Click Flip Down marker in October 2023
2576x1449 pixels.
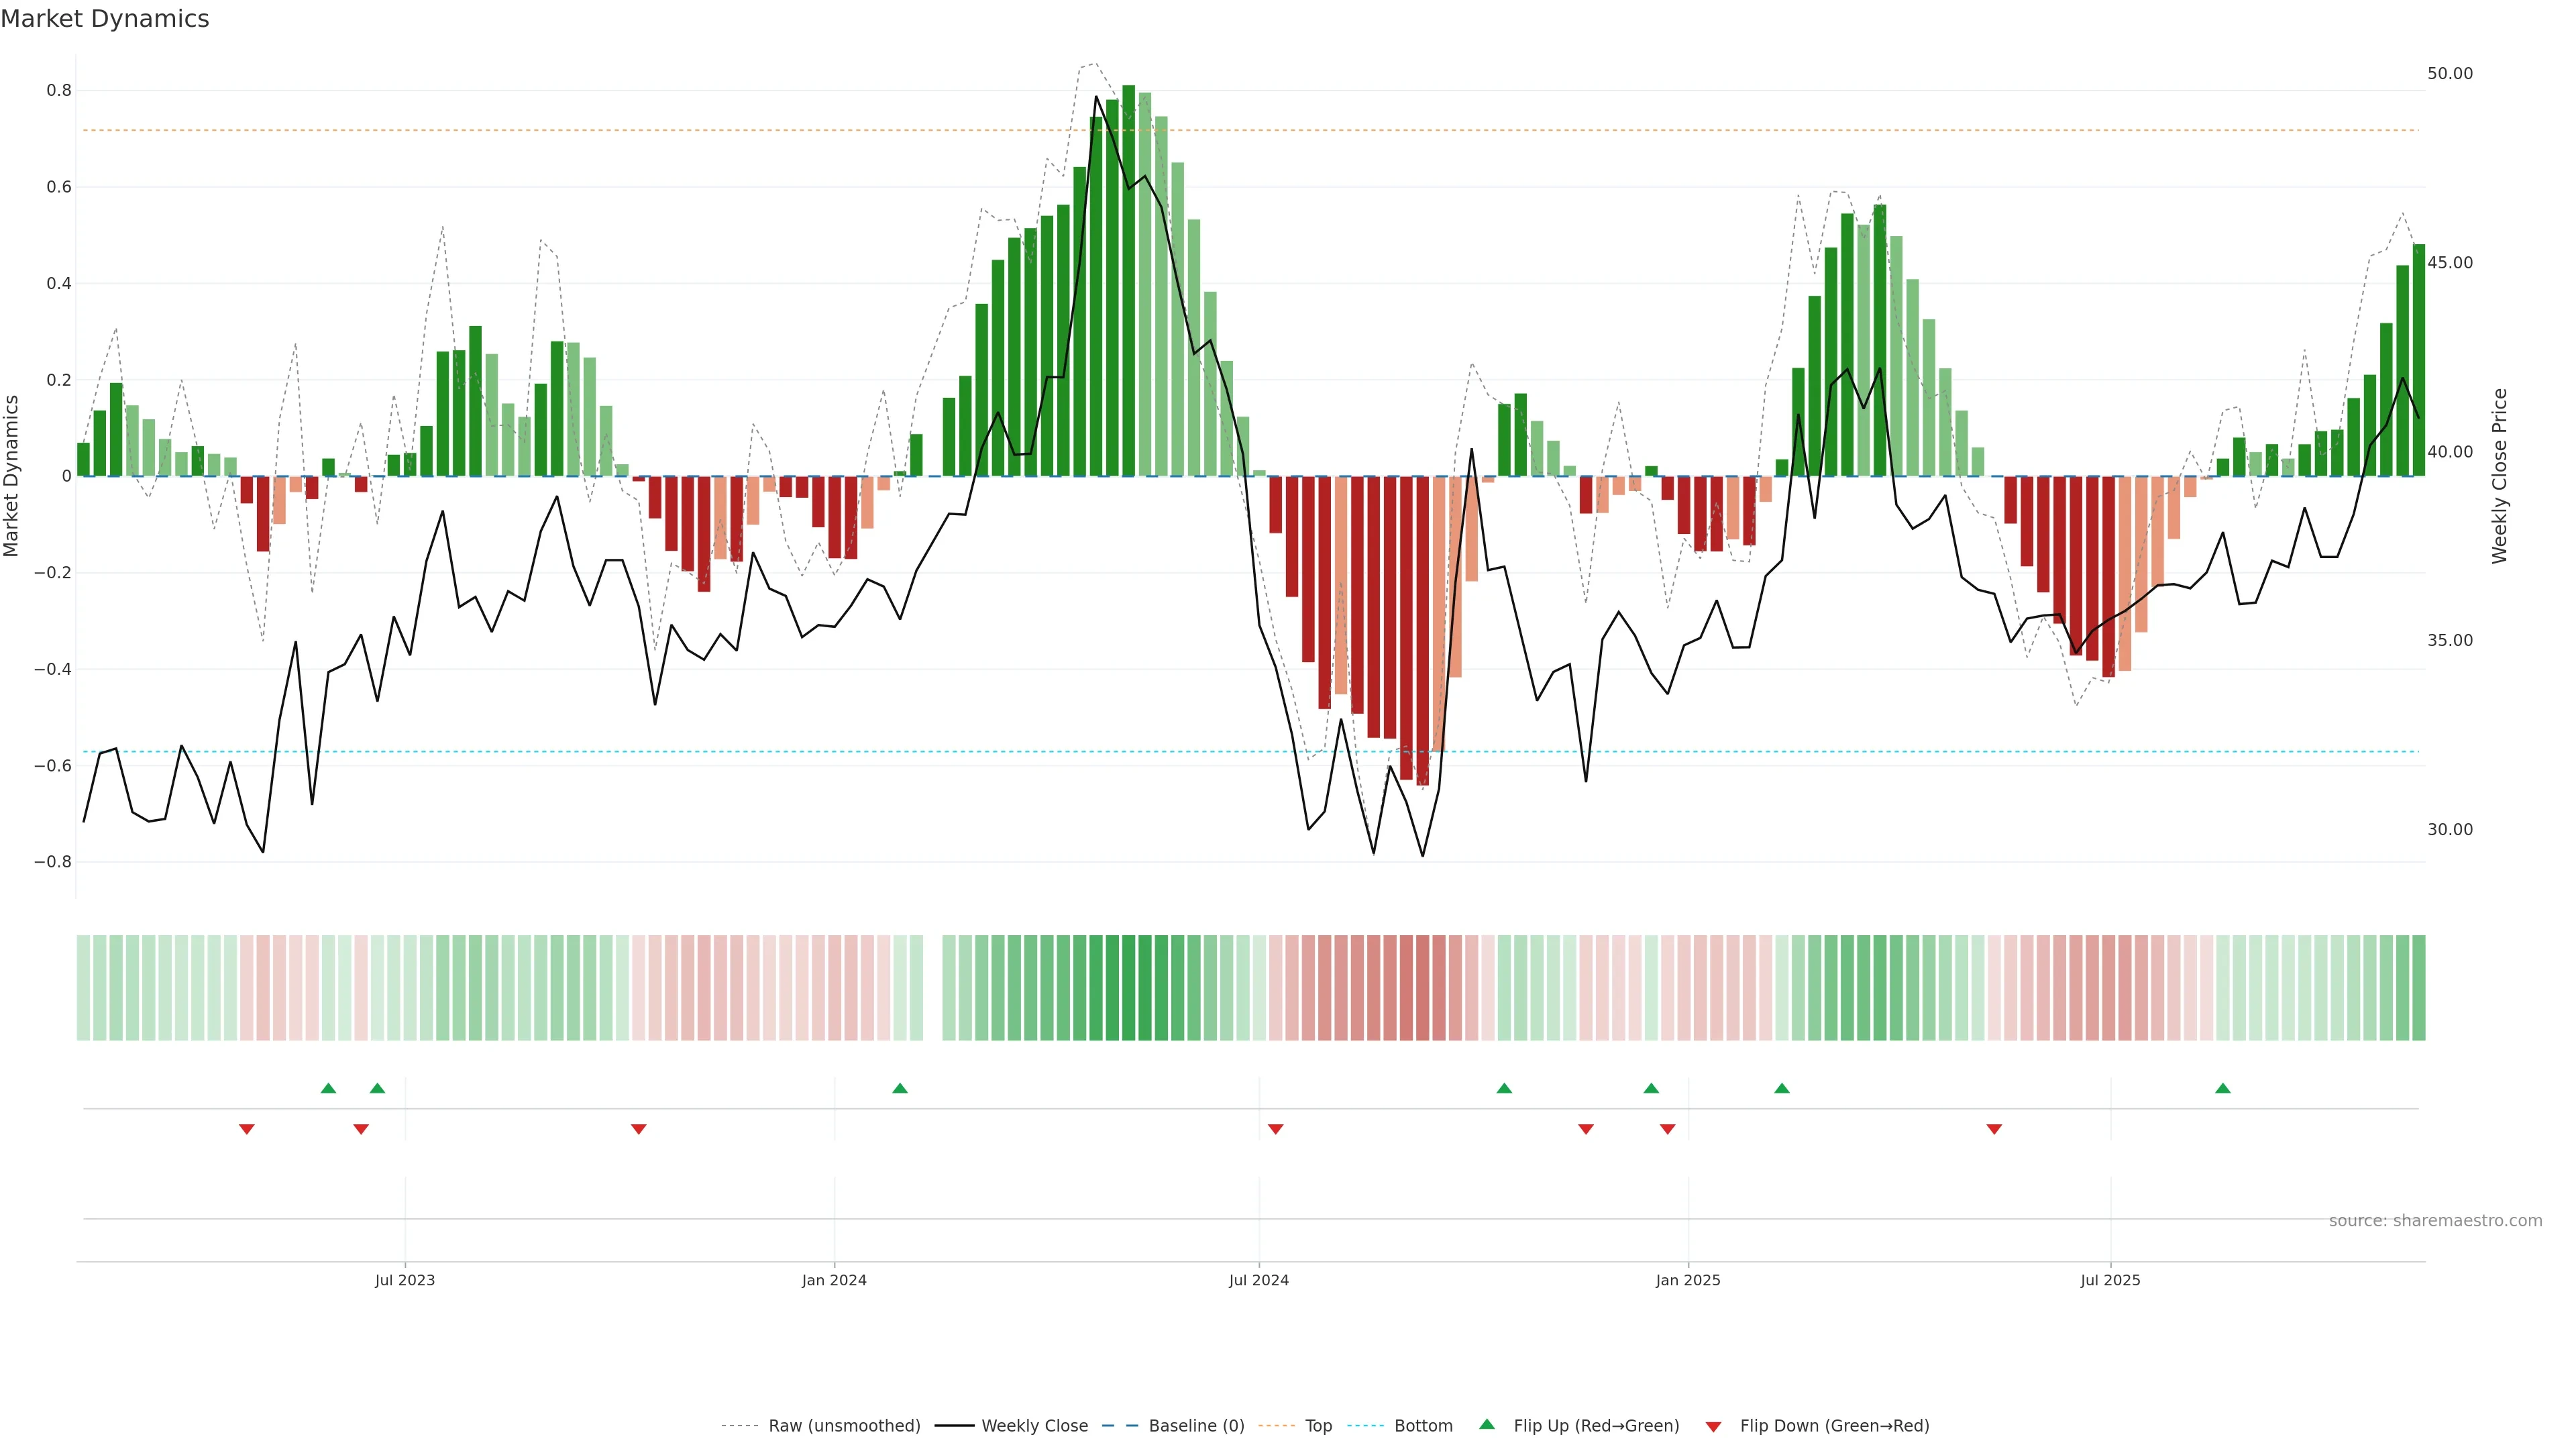[639, 1129]
